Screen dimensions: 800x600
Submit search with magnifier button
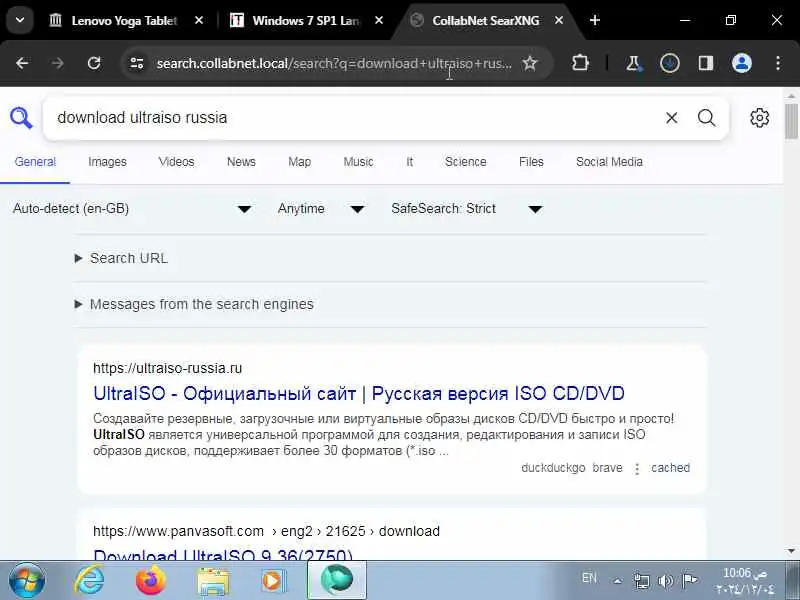click(707, 118)
